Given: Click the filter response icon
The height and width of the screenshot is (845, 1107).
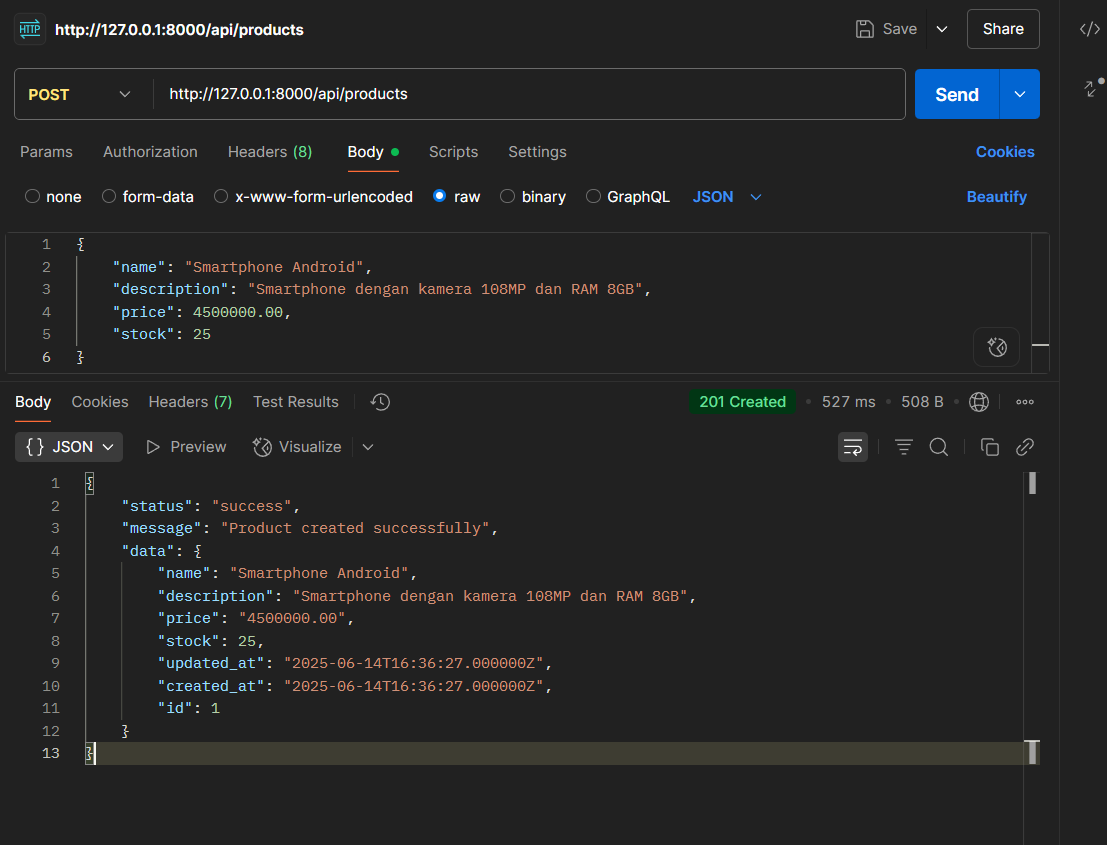Looking at the screenshot, I should [904, 447].
